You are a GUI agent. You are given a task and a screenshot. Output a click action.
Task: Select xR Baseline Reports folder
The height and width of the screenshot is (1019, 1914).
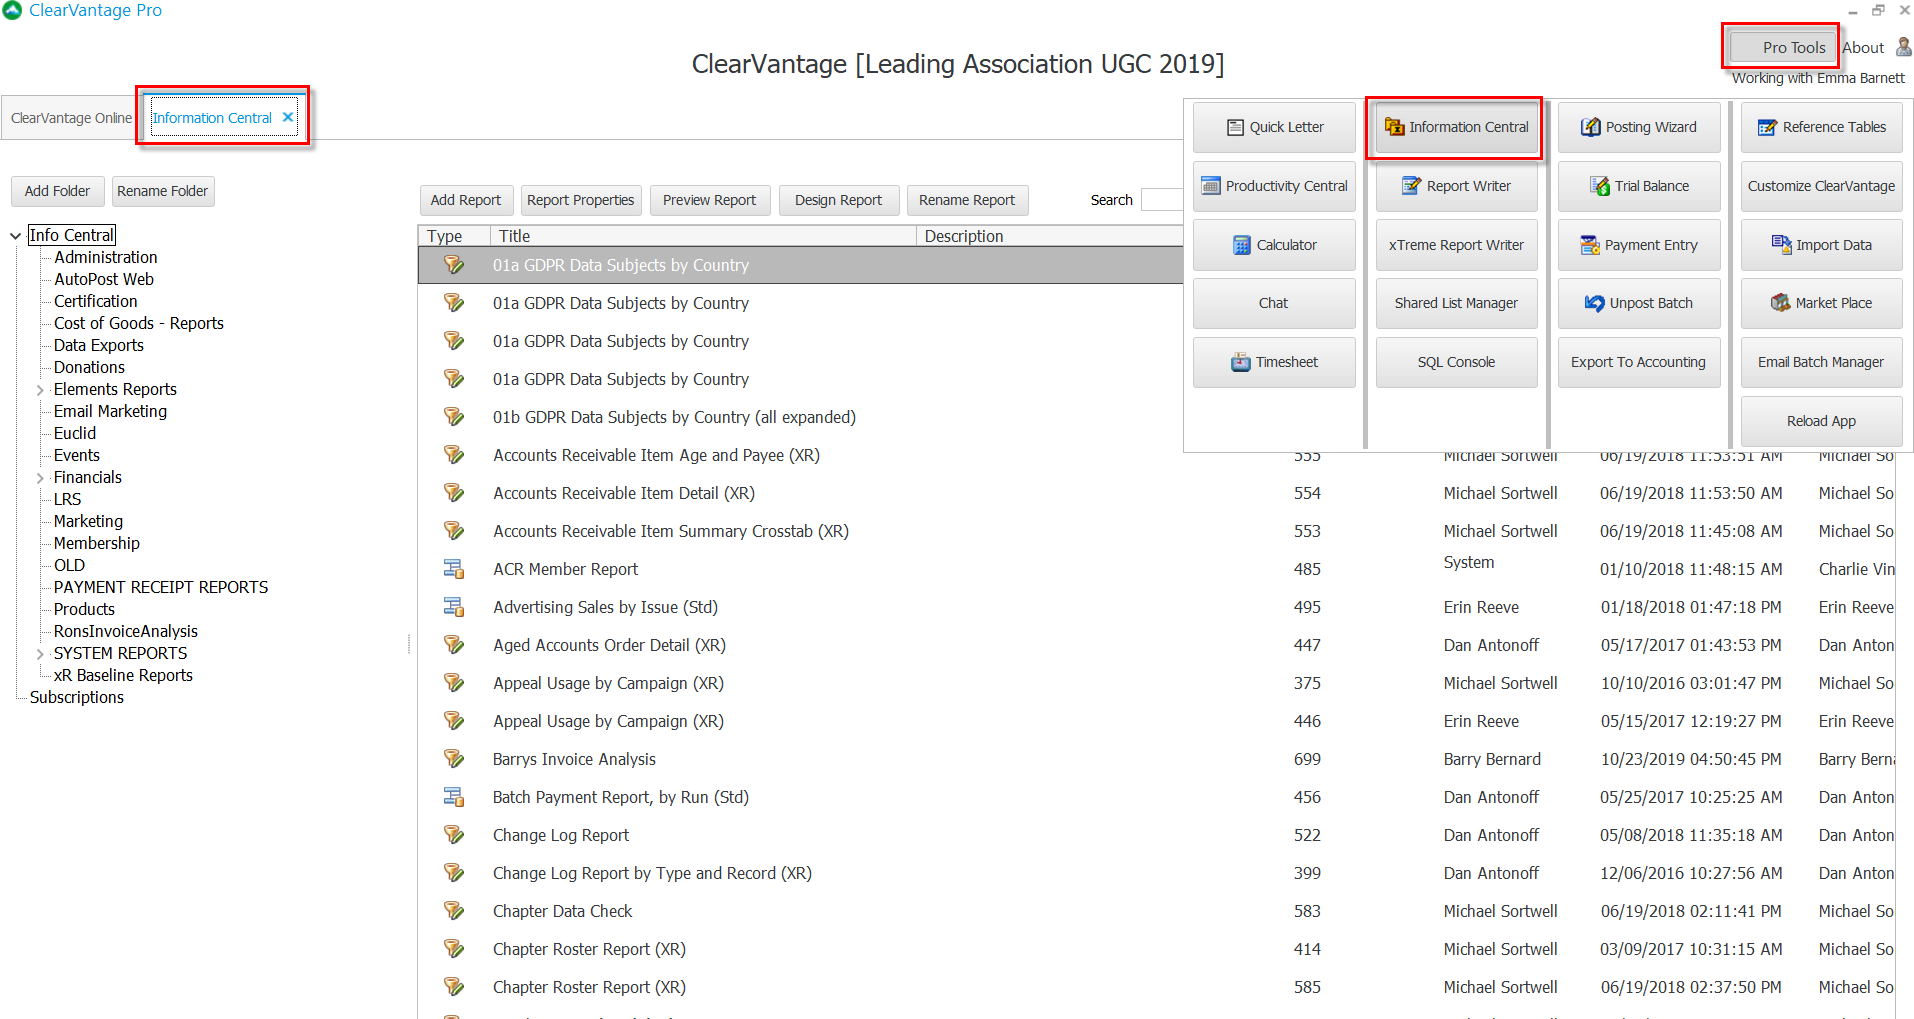point(123,676)
